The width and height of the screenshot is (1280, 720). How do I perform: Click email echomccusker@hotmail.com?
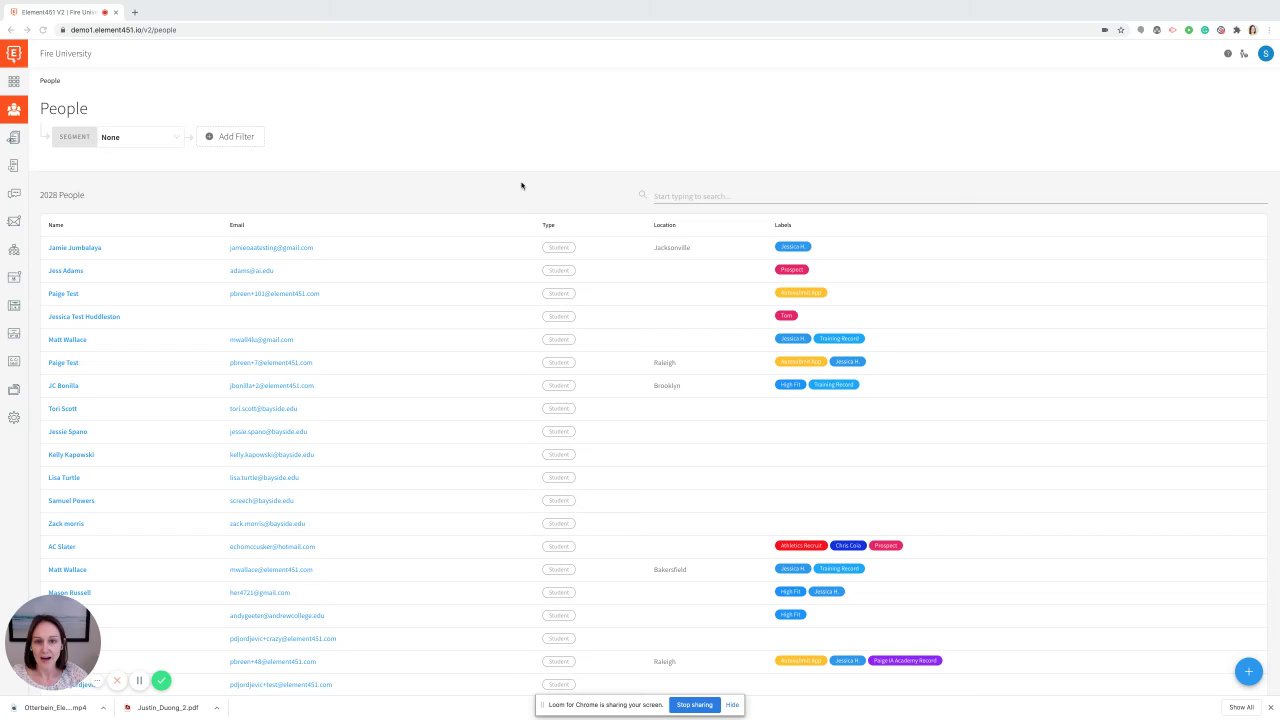tap(272, 547)
